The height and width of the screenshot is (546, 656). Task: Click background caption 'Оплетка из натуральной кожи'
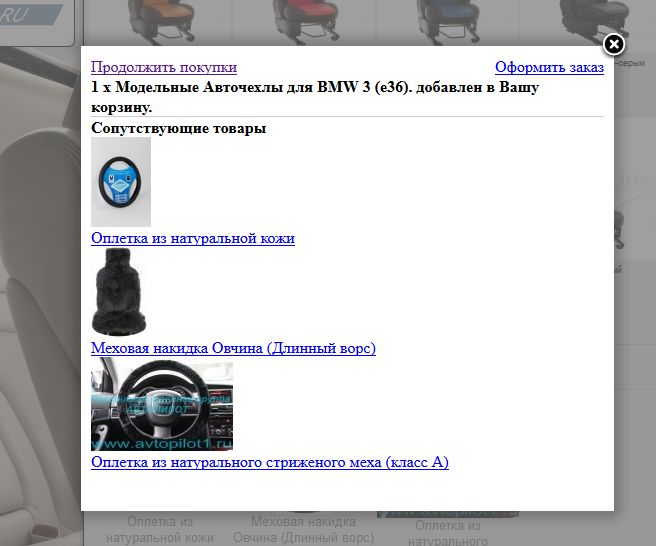coord(160,529)
